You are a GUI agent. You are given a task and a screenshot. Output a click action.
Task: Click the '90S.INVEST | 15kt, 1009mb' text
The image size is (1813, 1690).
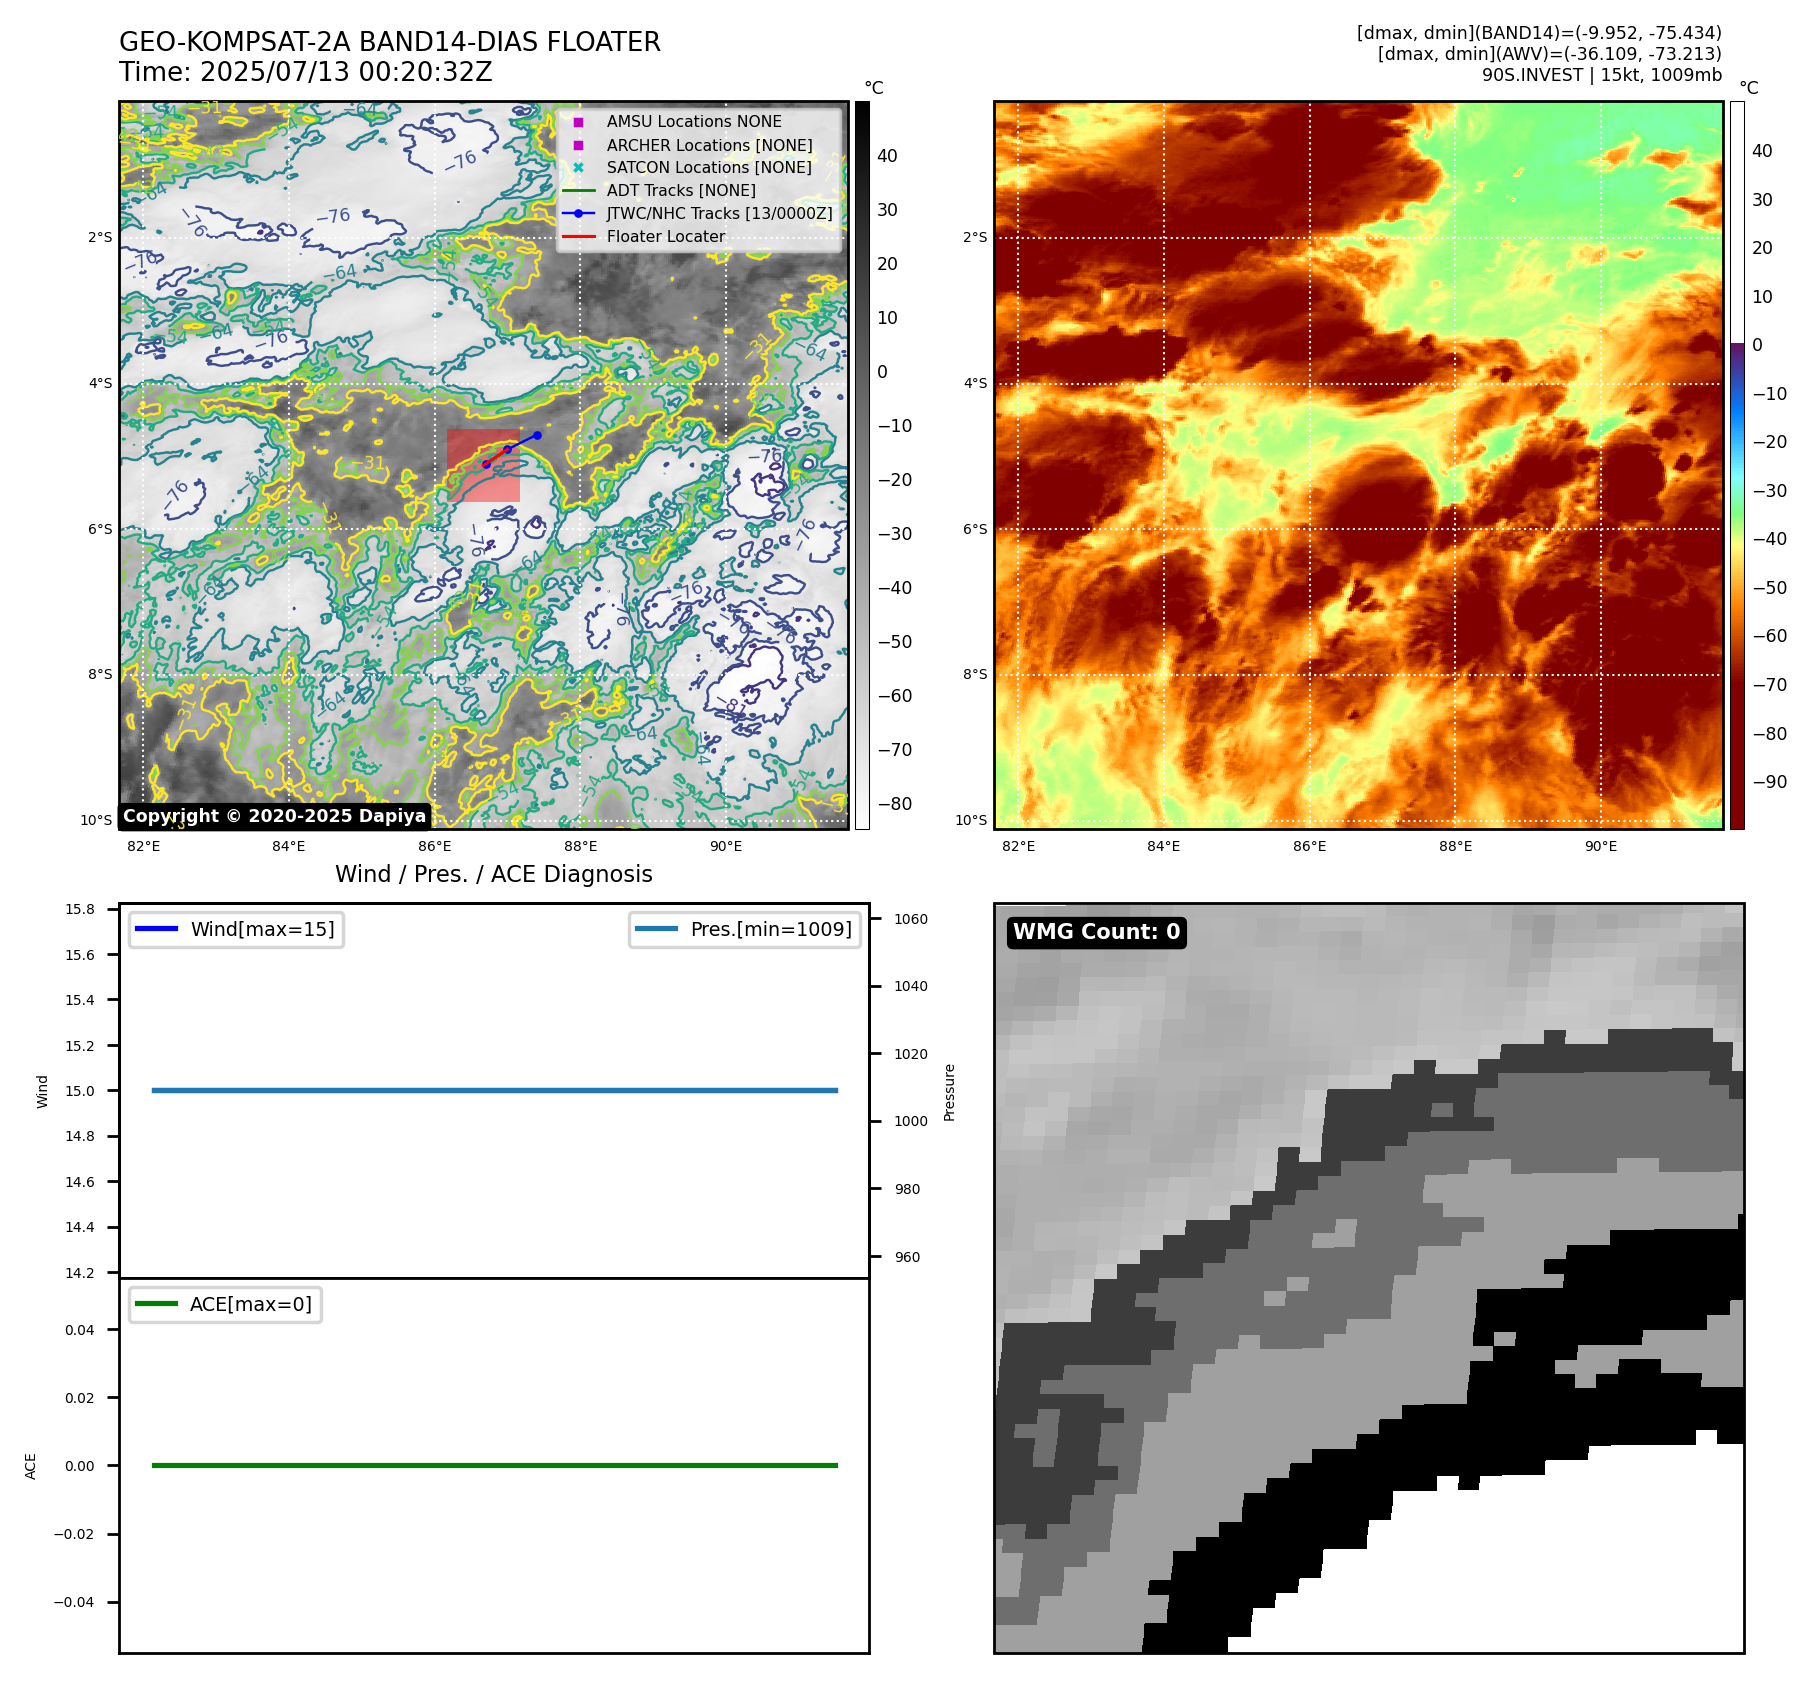(1602, 75)
